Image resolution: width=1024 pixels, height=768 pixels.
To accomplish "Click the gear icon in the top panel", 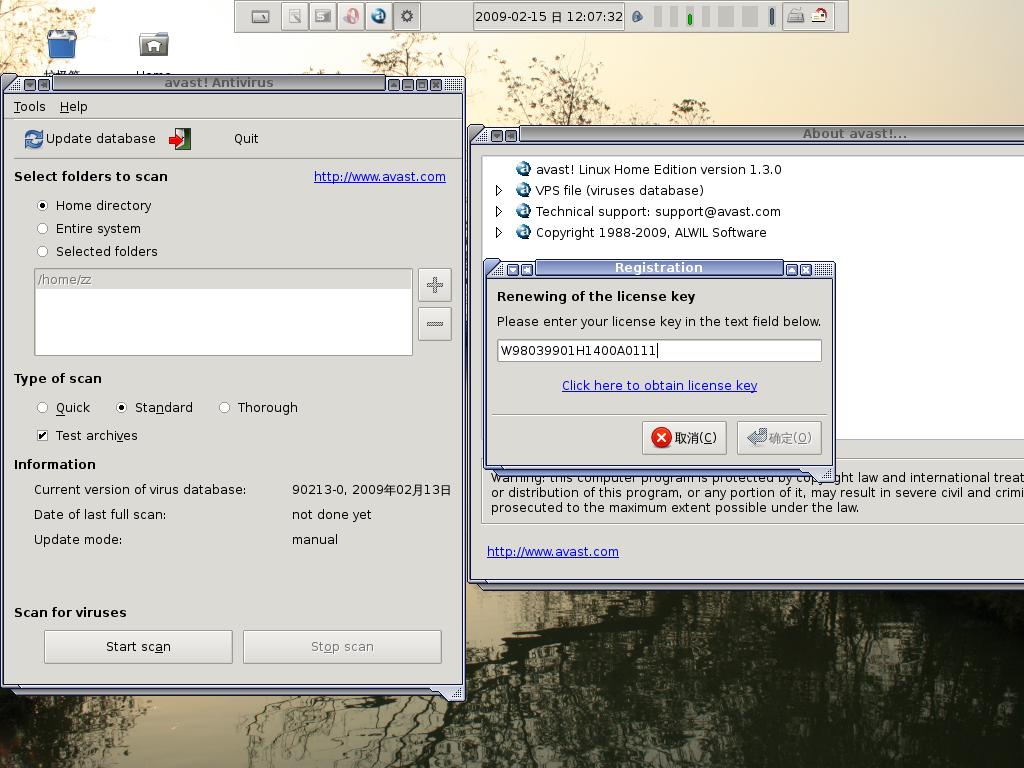I will 407,16.
